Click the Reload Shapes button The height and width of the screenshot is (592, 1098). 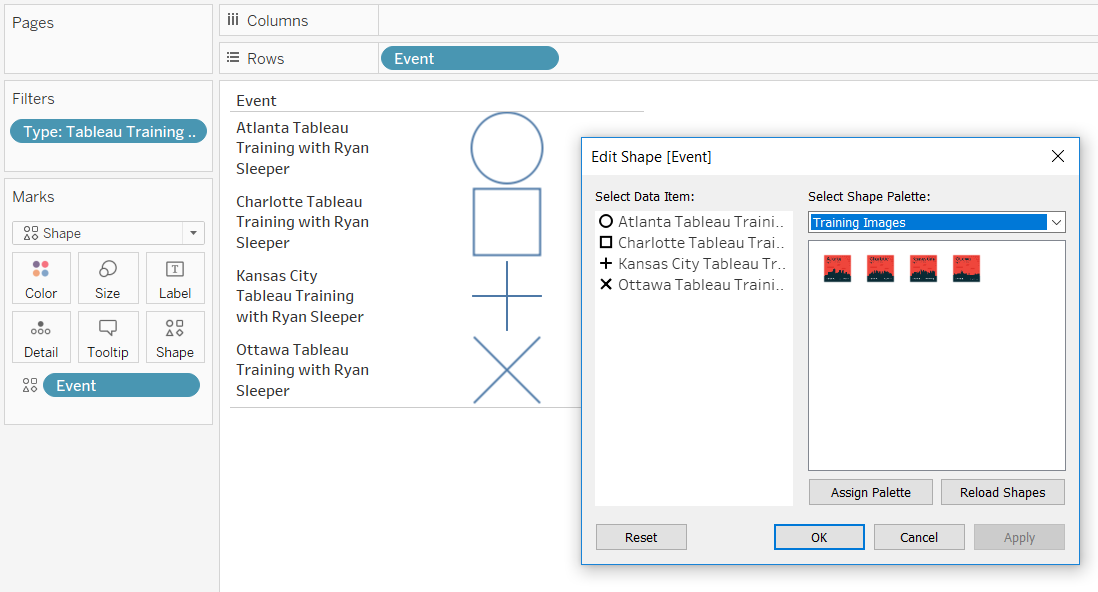coord(1002,492)
